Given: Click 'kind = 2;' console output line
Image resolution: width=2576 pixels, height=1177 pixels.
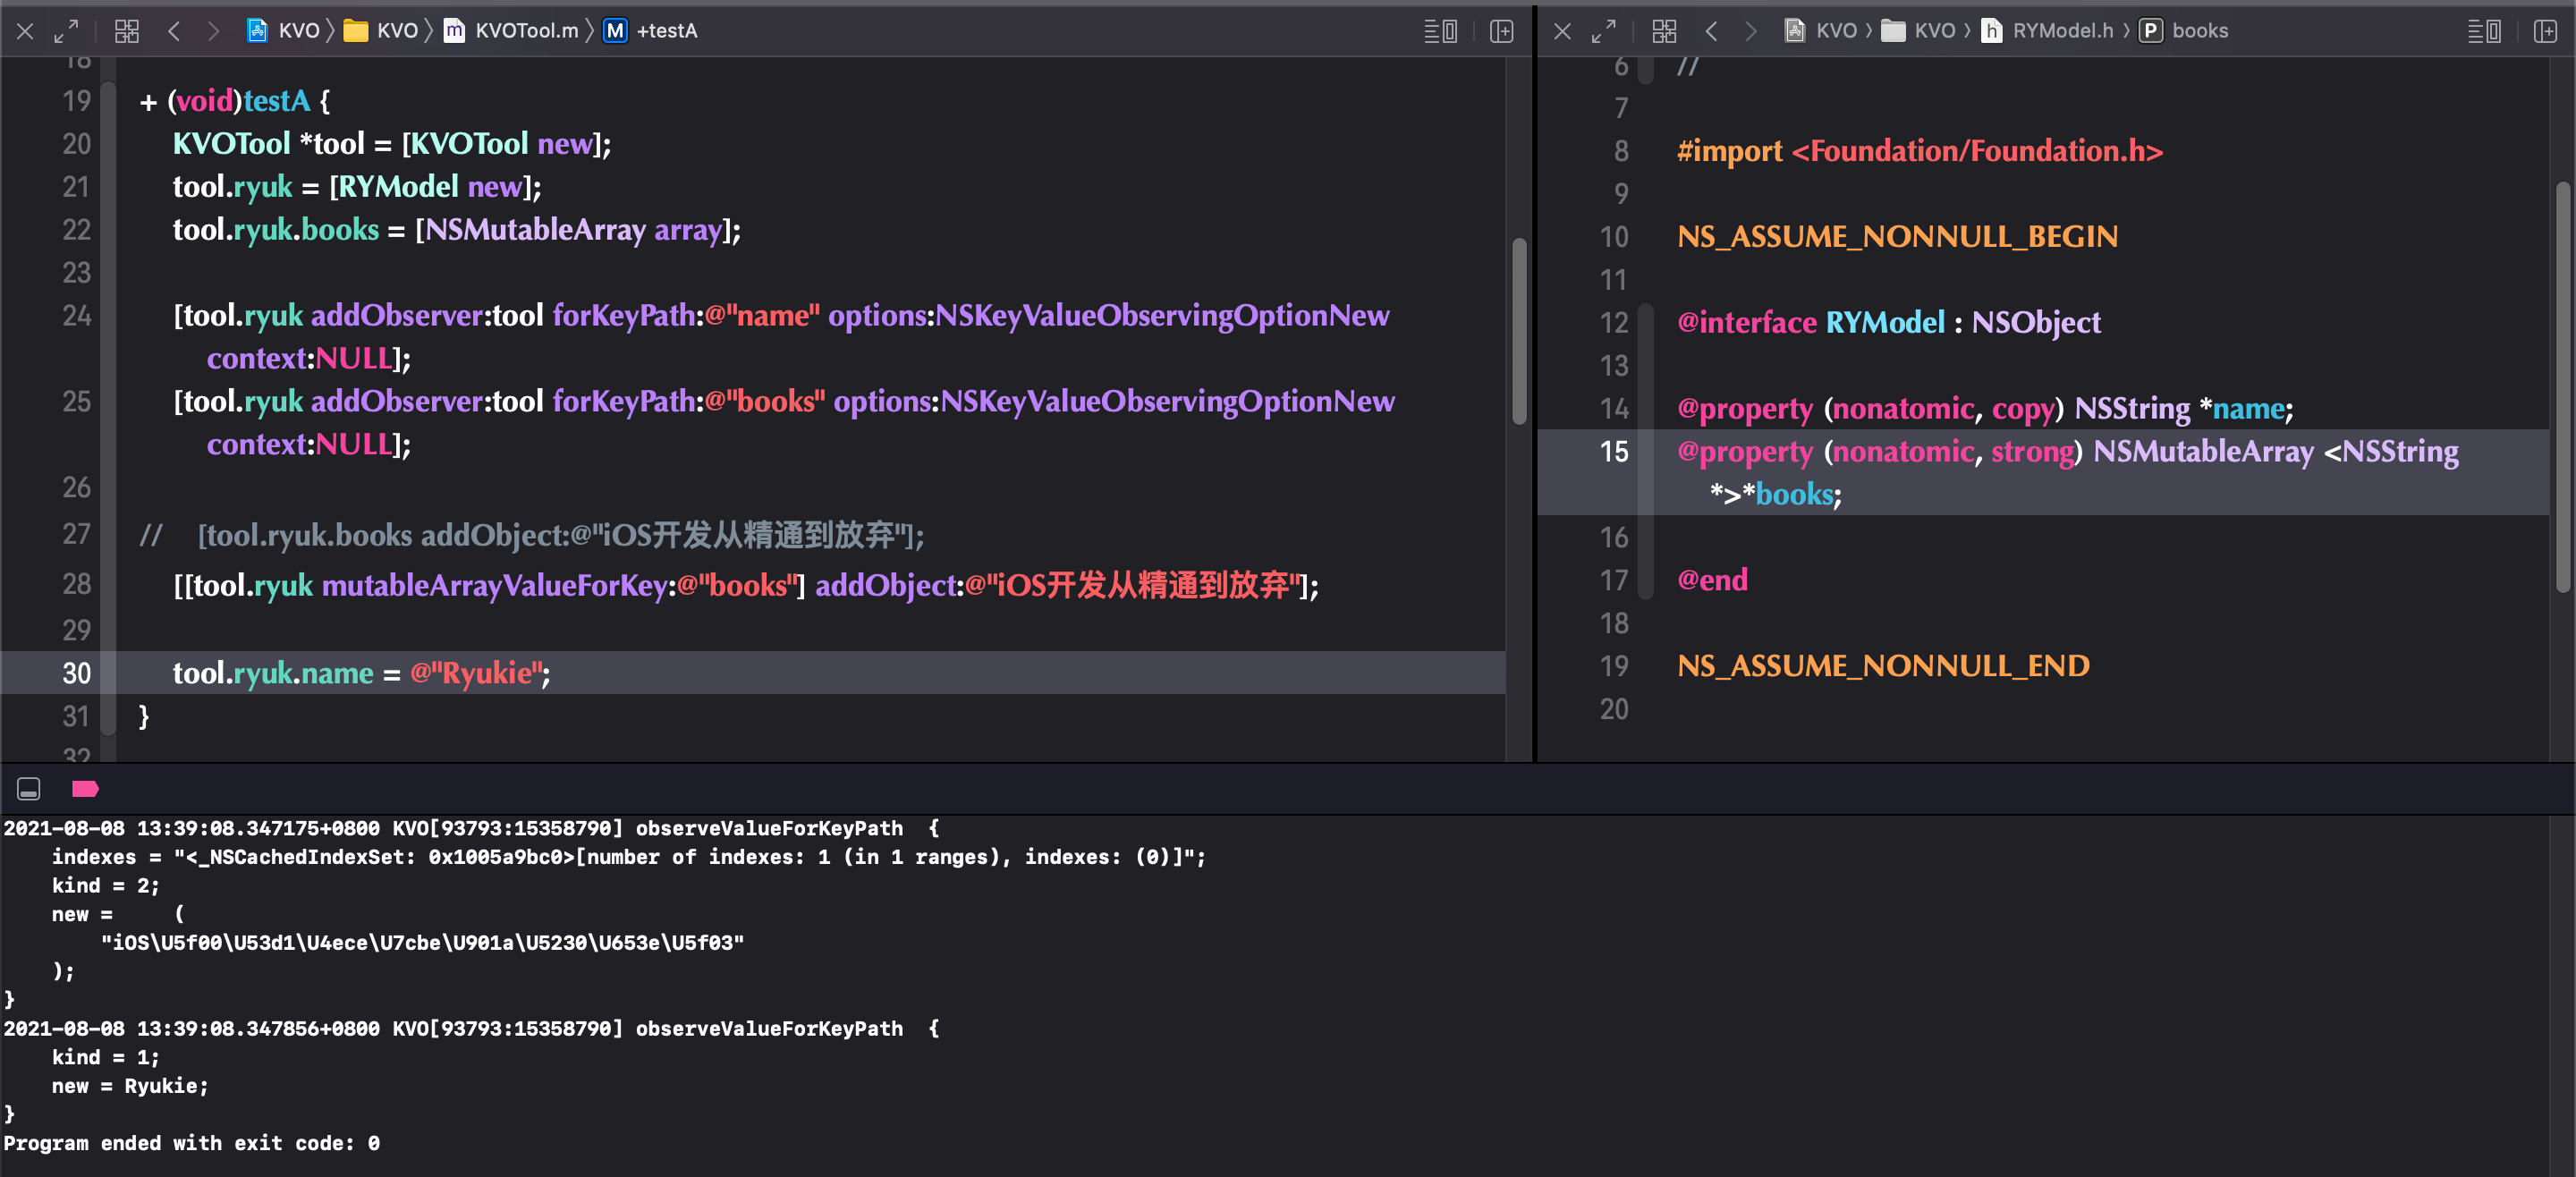Looking at the screenshot, I should pyautogui.click(x=105, y=885).
